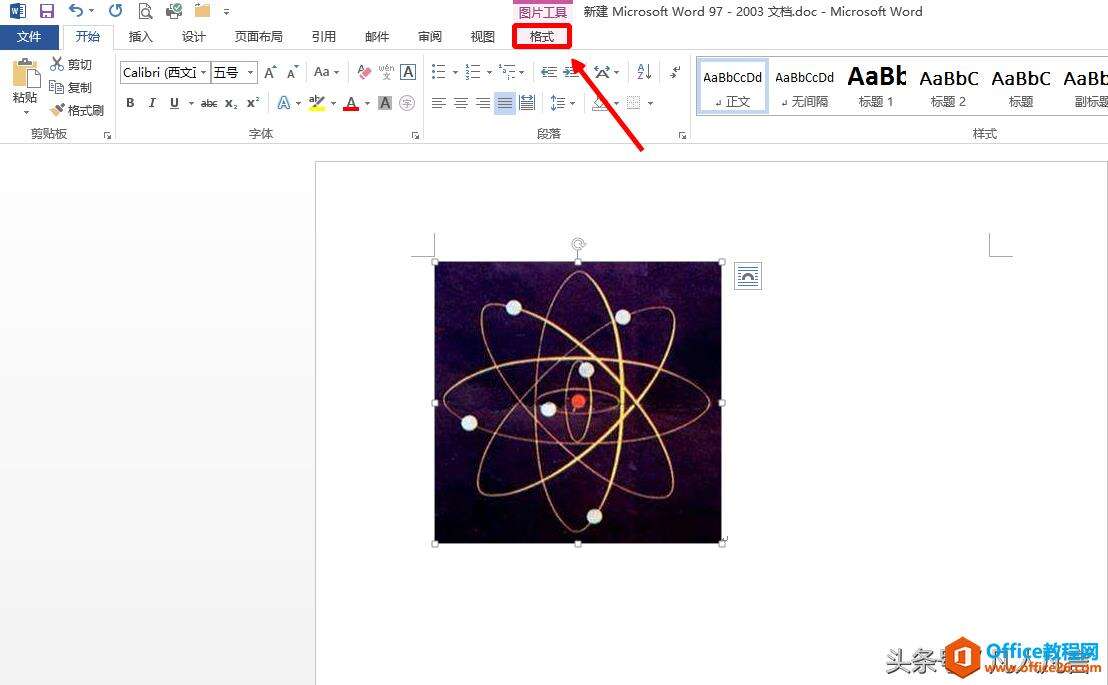Click the layout options icon beside the image
This screenshot has width=1108, height=685.
[748, 276]
